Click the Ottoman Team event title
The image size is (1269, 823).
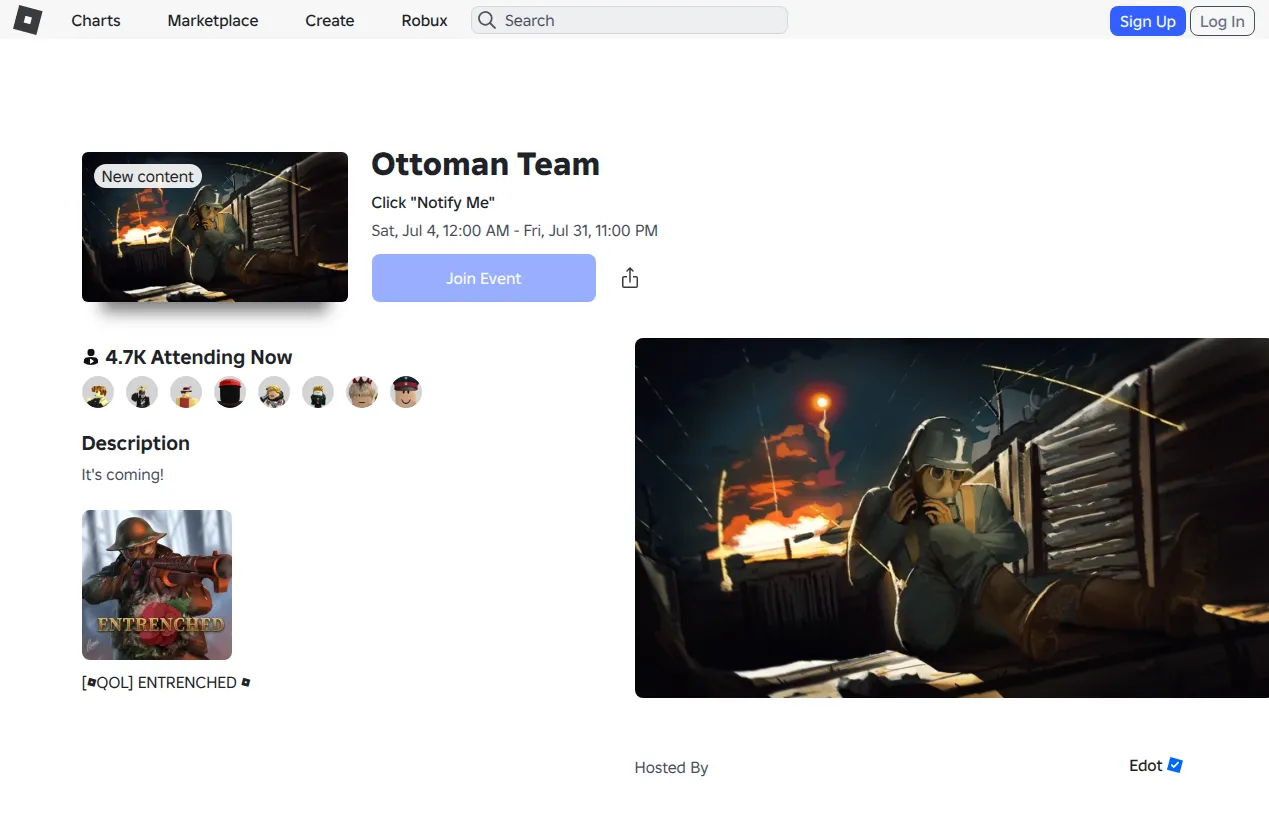click(x=485, y=164)
